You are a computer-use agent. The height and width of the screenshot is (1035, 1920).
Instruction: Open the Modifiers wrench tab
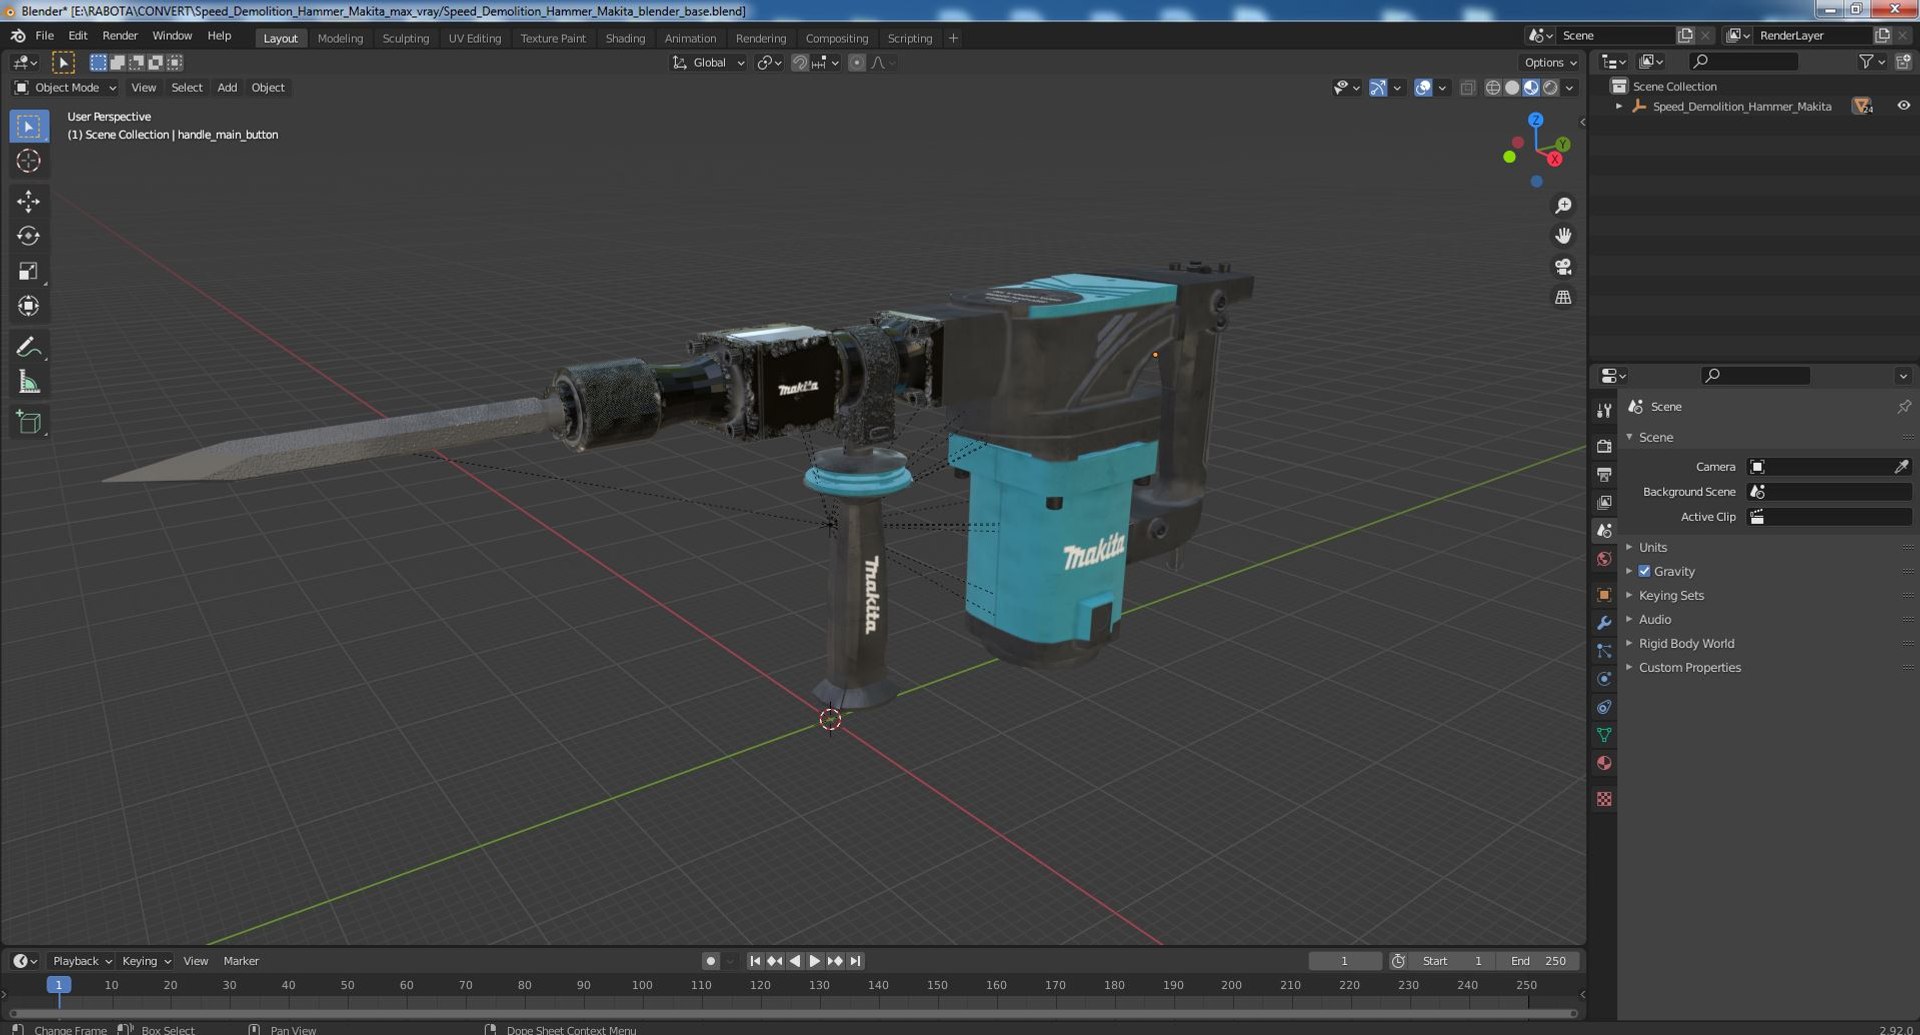(x=1604, y=623)
